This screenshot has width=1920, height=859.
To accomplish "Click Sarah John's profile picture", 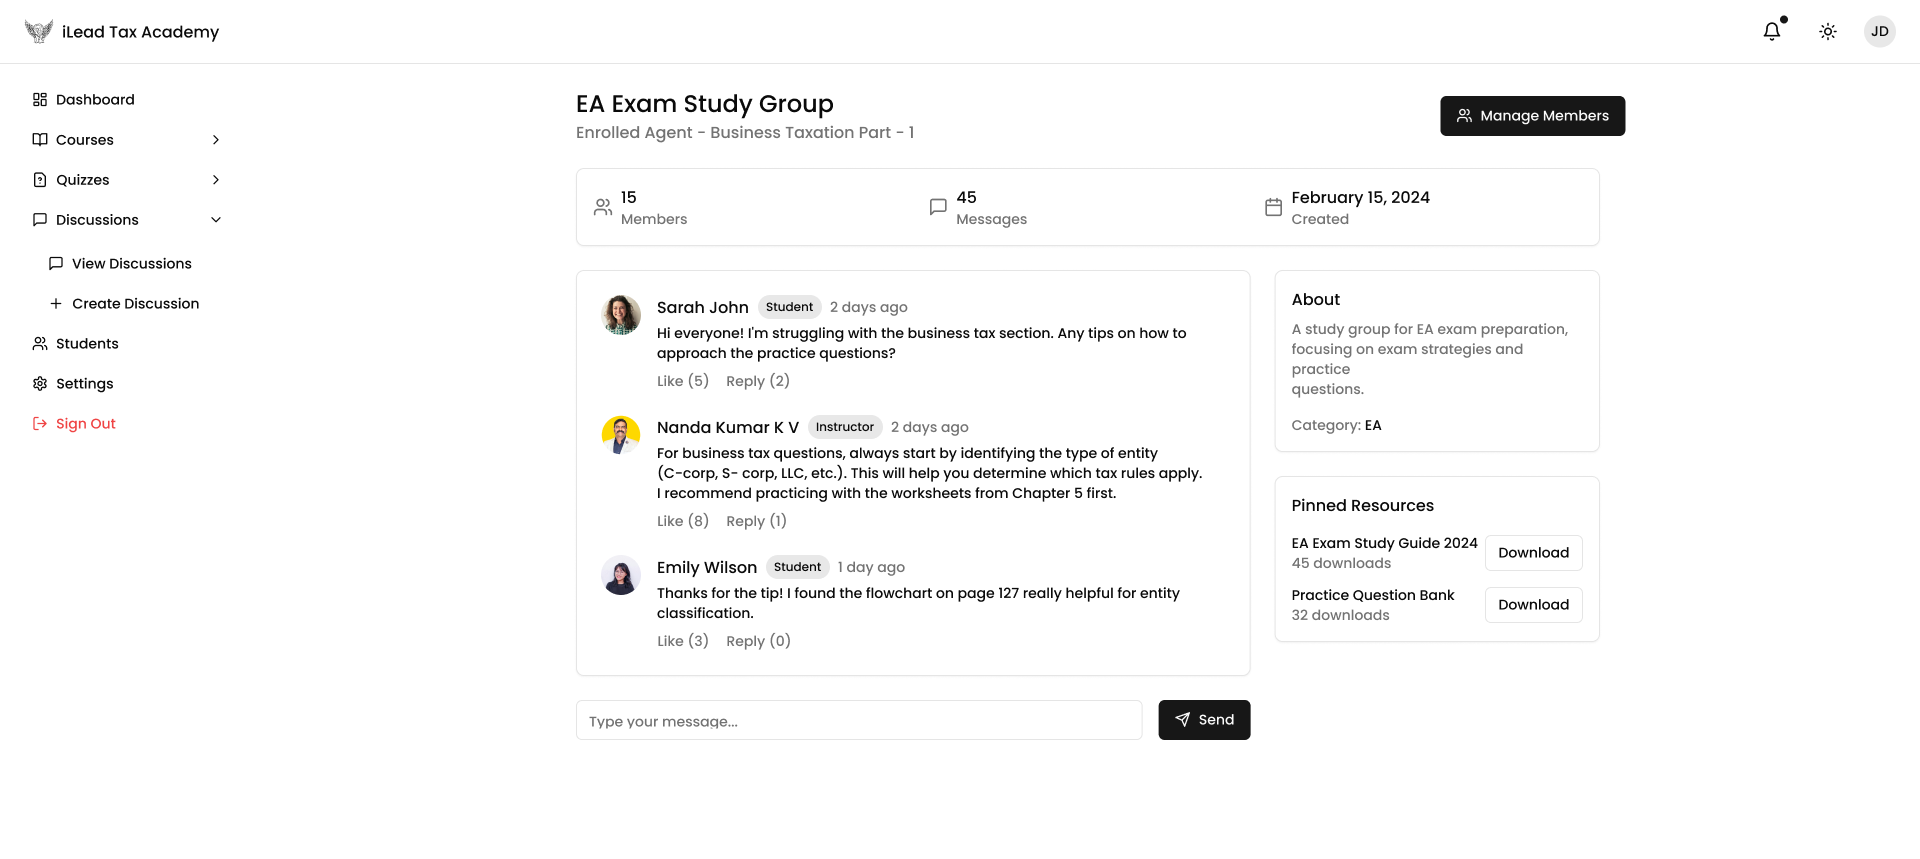I will (620, 315).
